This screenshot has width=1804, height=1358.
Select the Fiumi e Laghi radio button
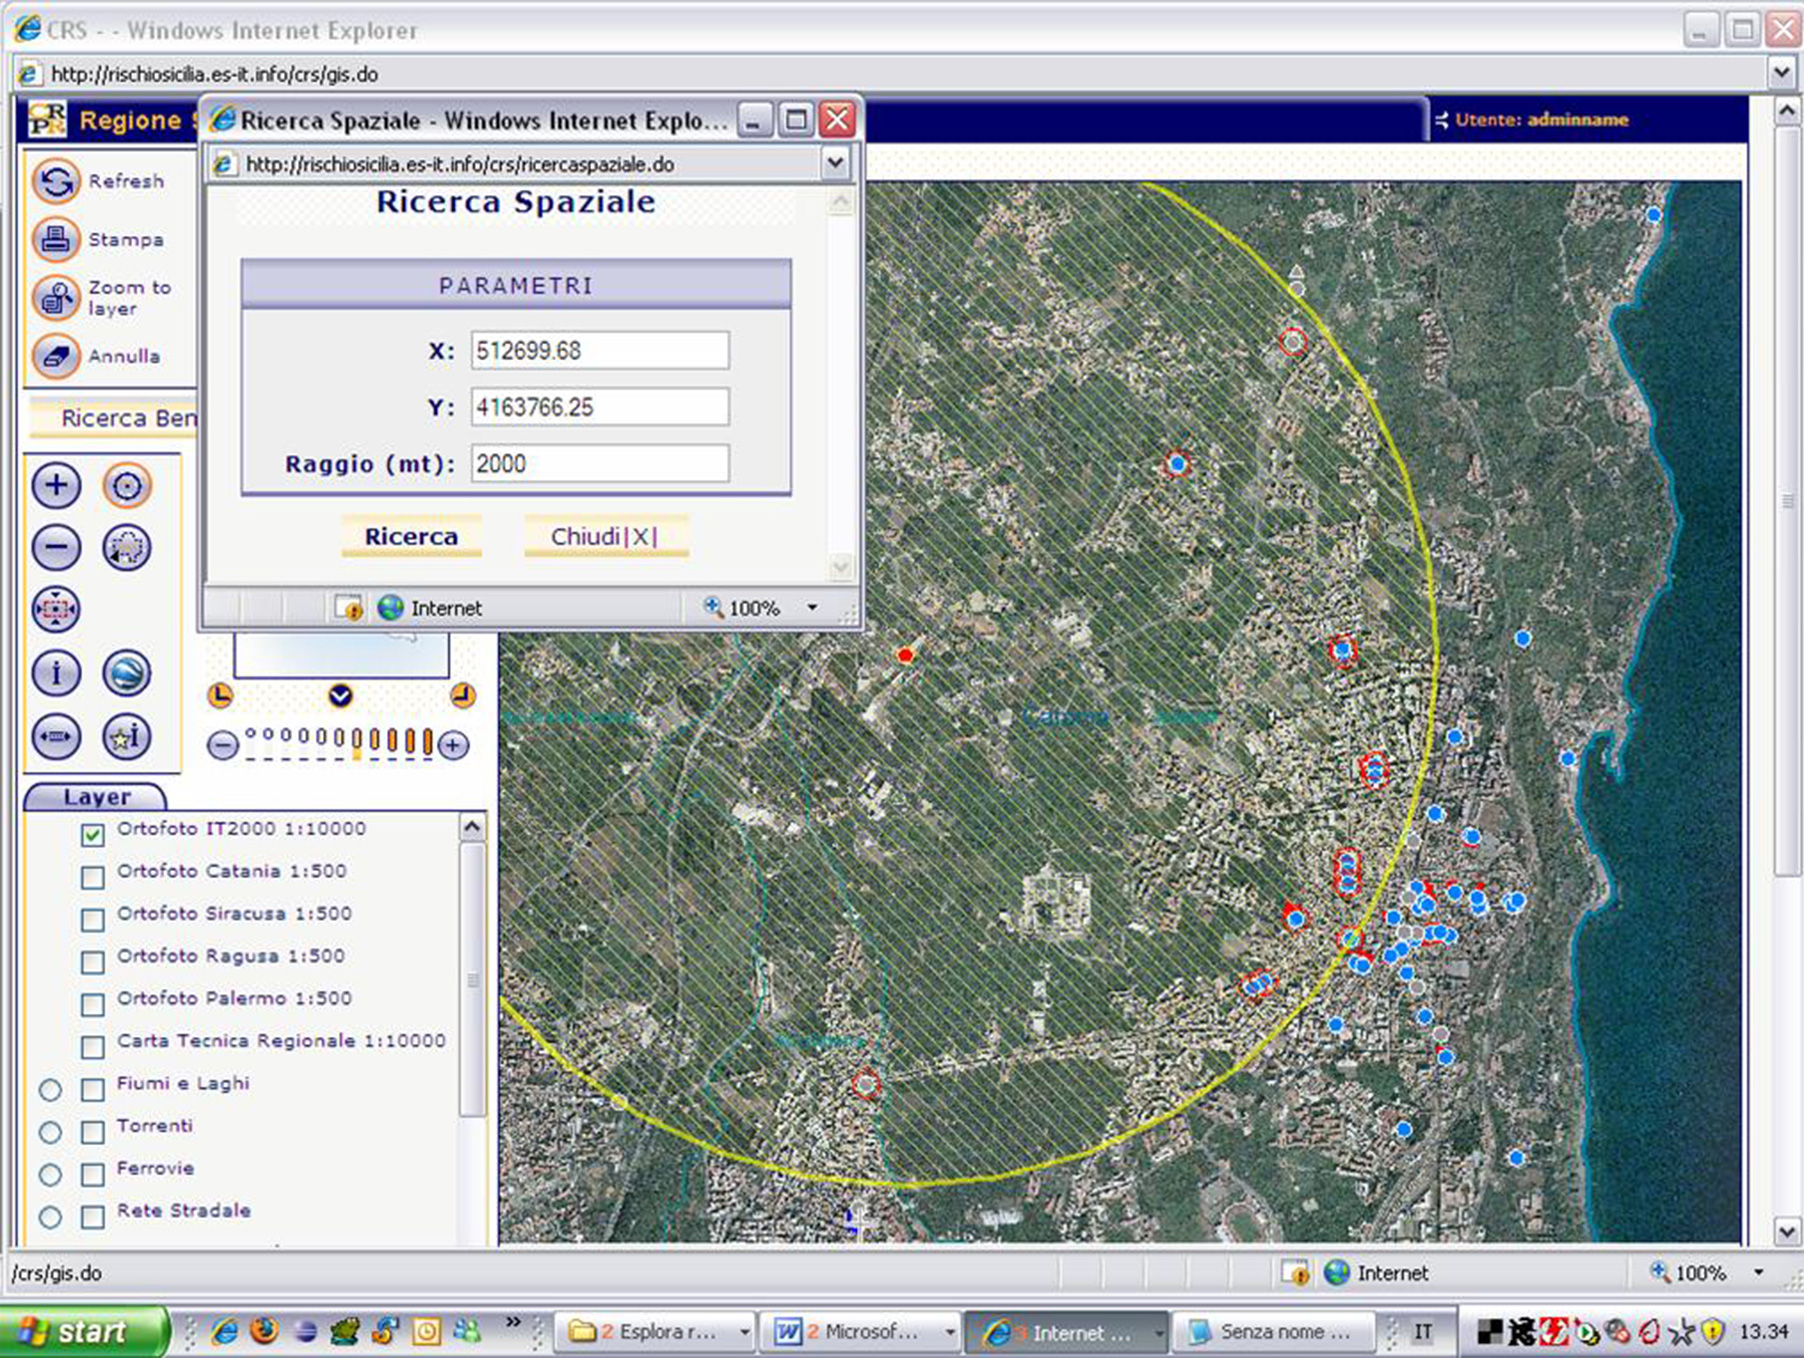click(x=50, y=1090)
